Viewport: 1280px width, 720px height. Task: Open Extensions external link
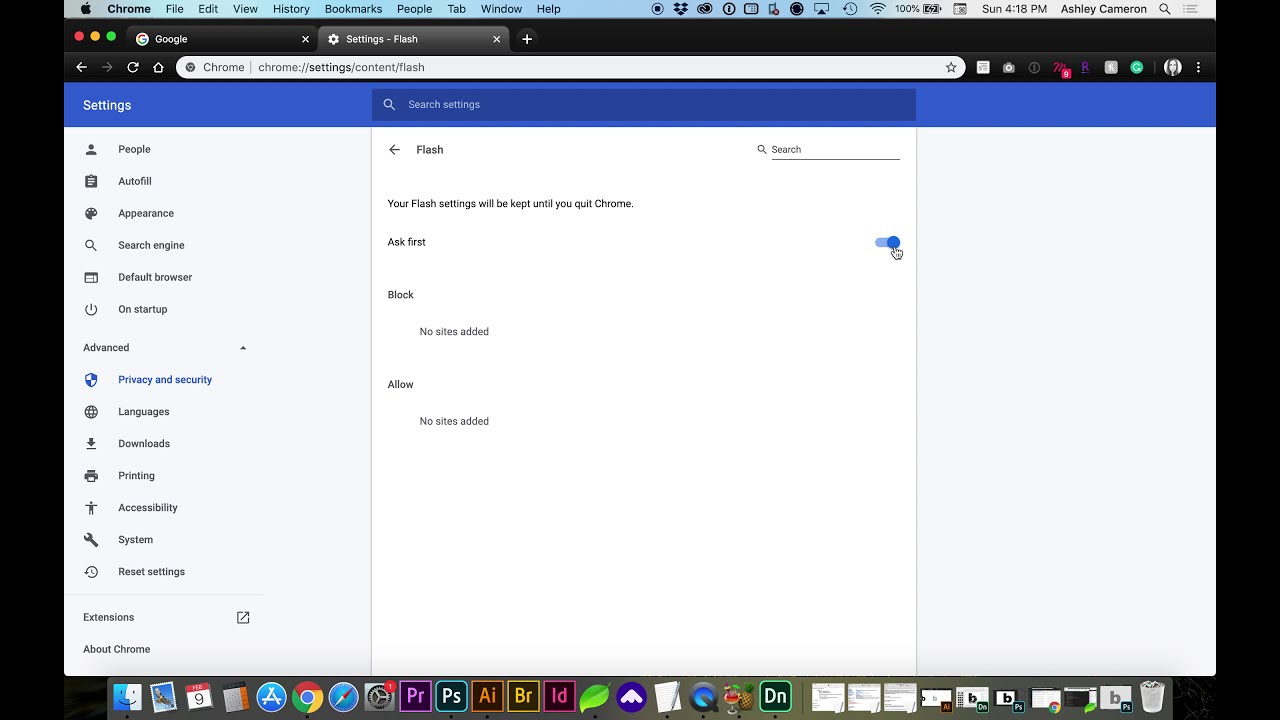(243, 618)
